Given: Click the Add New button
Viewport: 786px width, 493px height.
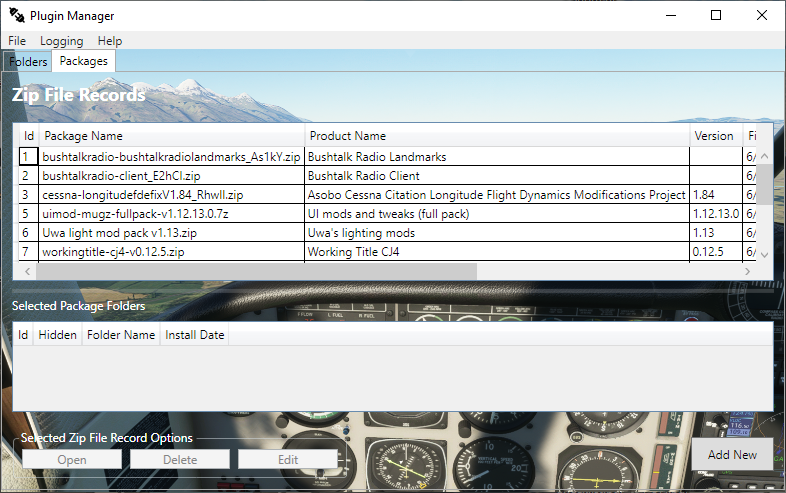Looking at the screenshot, I should [x=732, y=454].
